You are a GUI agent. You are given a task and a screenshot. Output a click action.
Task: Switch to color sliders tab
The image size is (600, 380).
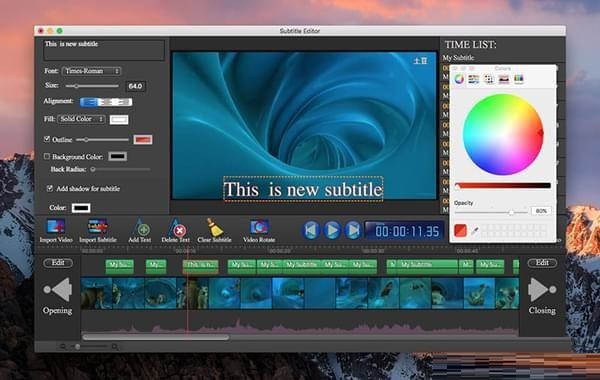(474, 79)
